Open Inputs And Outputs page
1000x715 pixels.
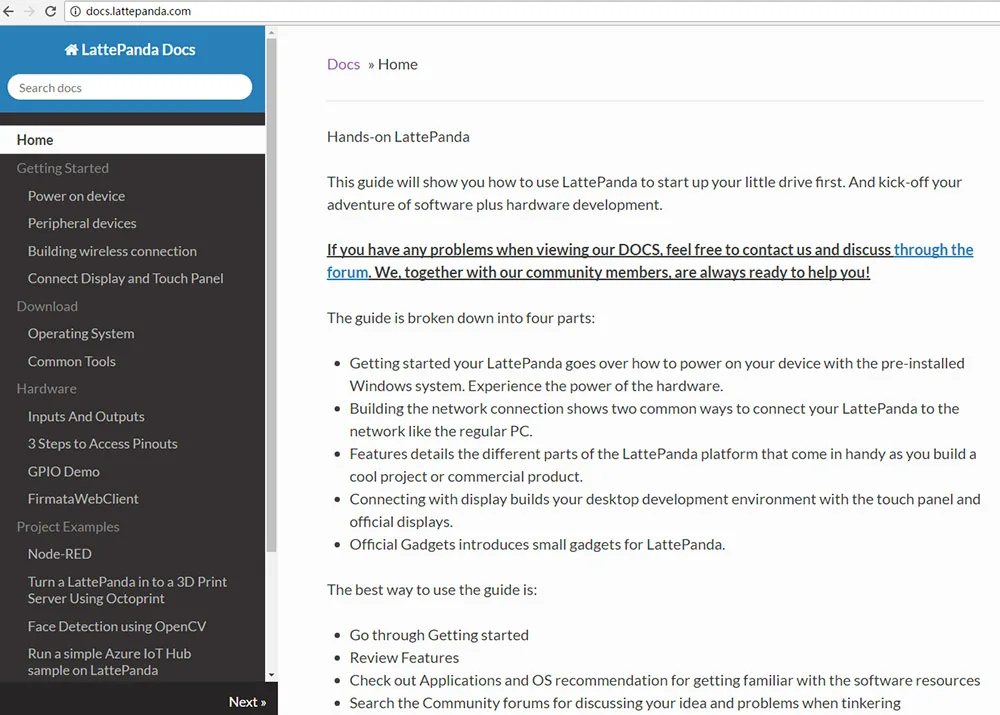[x=86, y=416]
